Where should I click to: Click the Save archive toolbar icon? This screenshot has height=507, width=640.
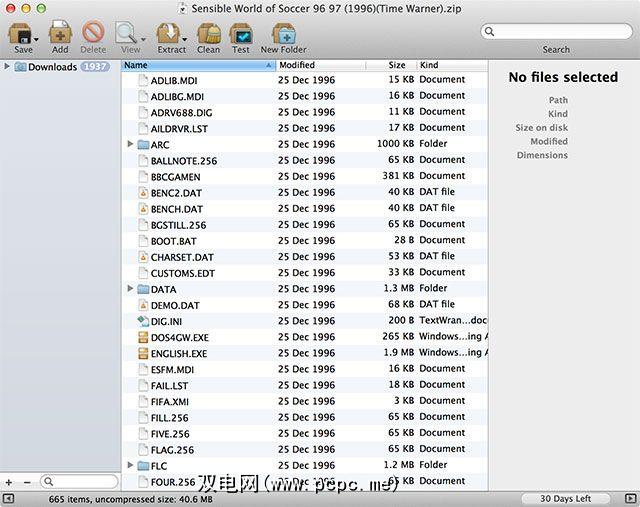click(x=20, y=33)
